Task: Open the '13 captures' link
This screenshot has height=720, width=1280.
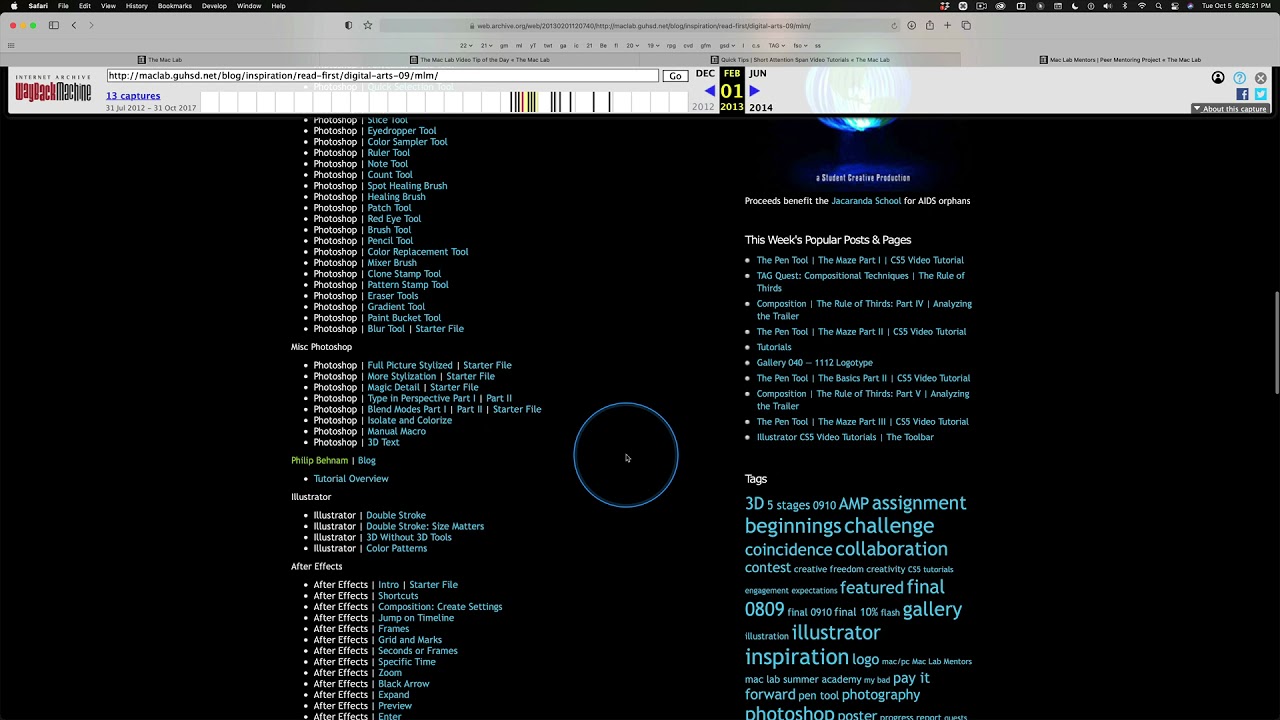Action: [x=133, y=96]
